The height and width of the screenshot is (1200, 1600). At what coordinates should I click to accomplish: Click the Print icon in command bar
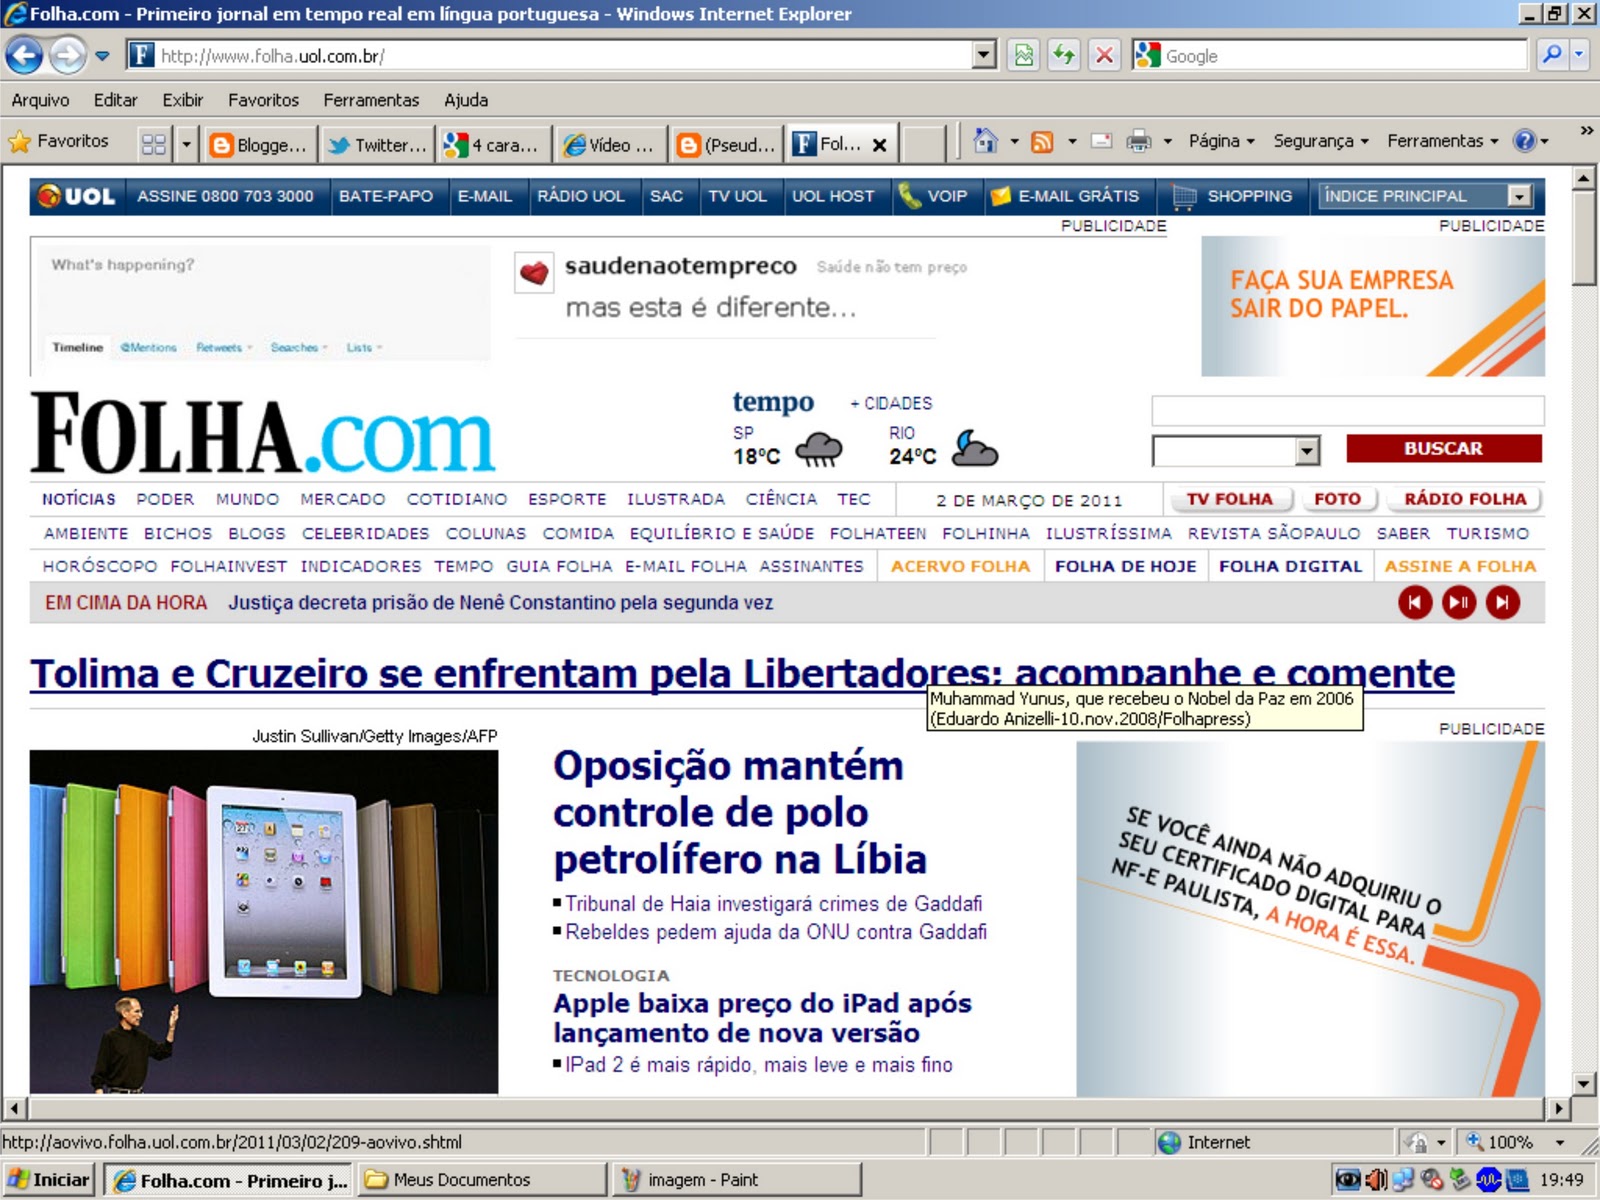(1138, 142)
